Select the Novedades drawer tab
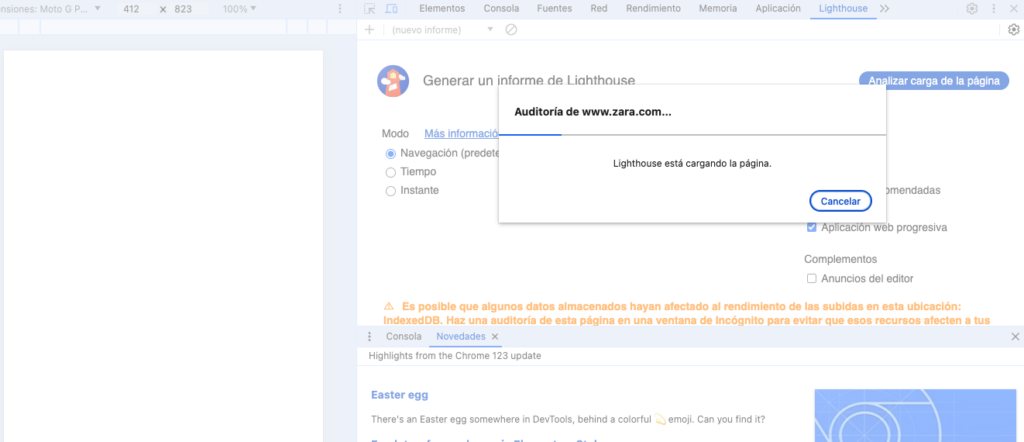This screenshot has height=442, width=1024. point(460,337)
